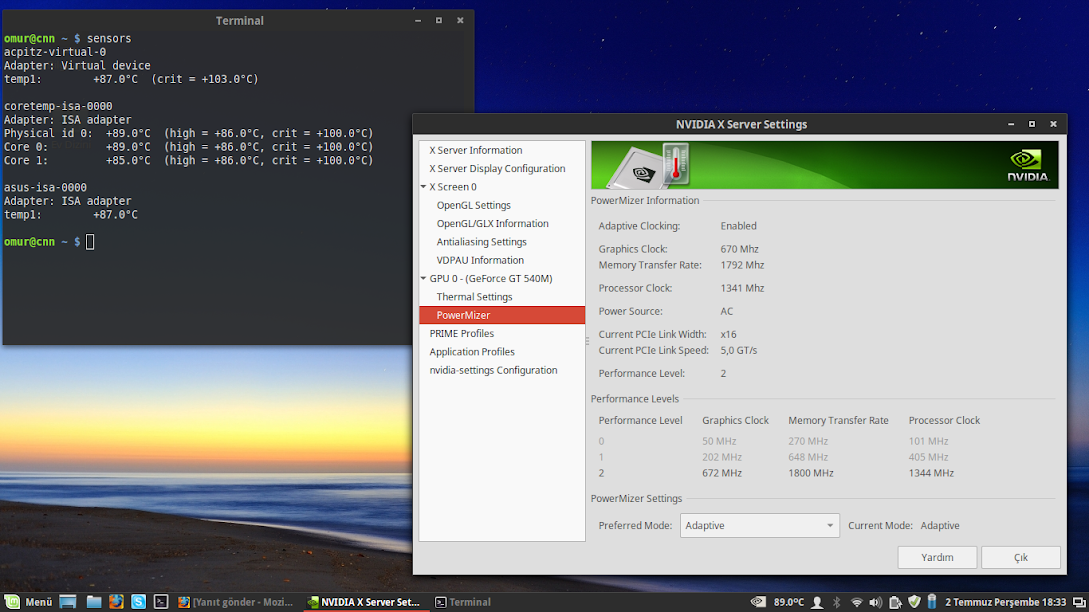
Task: Click the 50 MHz cell in level 0 row
Action: (x=719, y=441)
